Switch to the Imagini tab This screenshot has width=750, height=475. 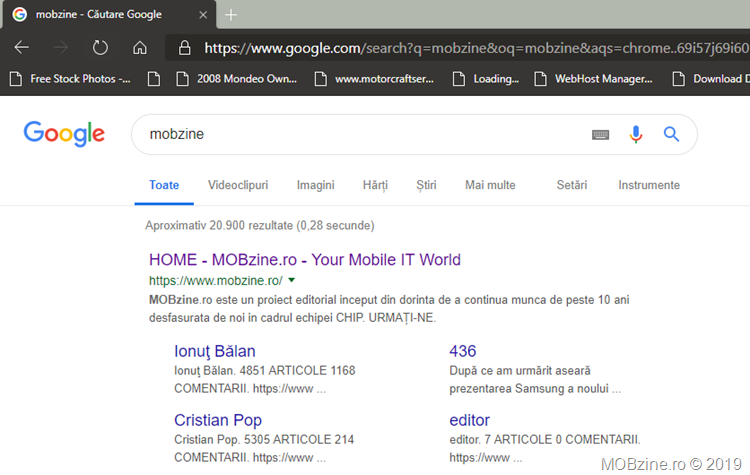pos(315,185)
